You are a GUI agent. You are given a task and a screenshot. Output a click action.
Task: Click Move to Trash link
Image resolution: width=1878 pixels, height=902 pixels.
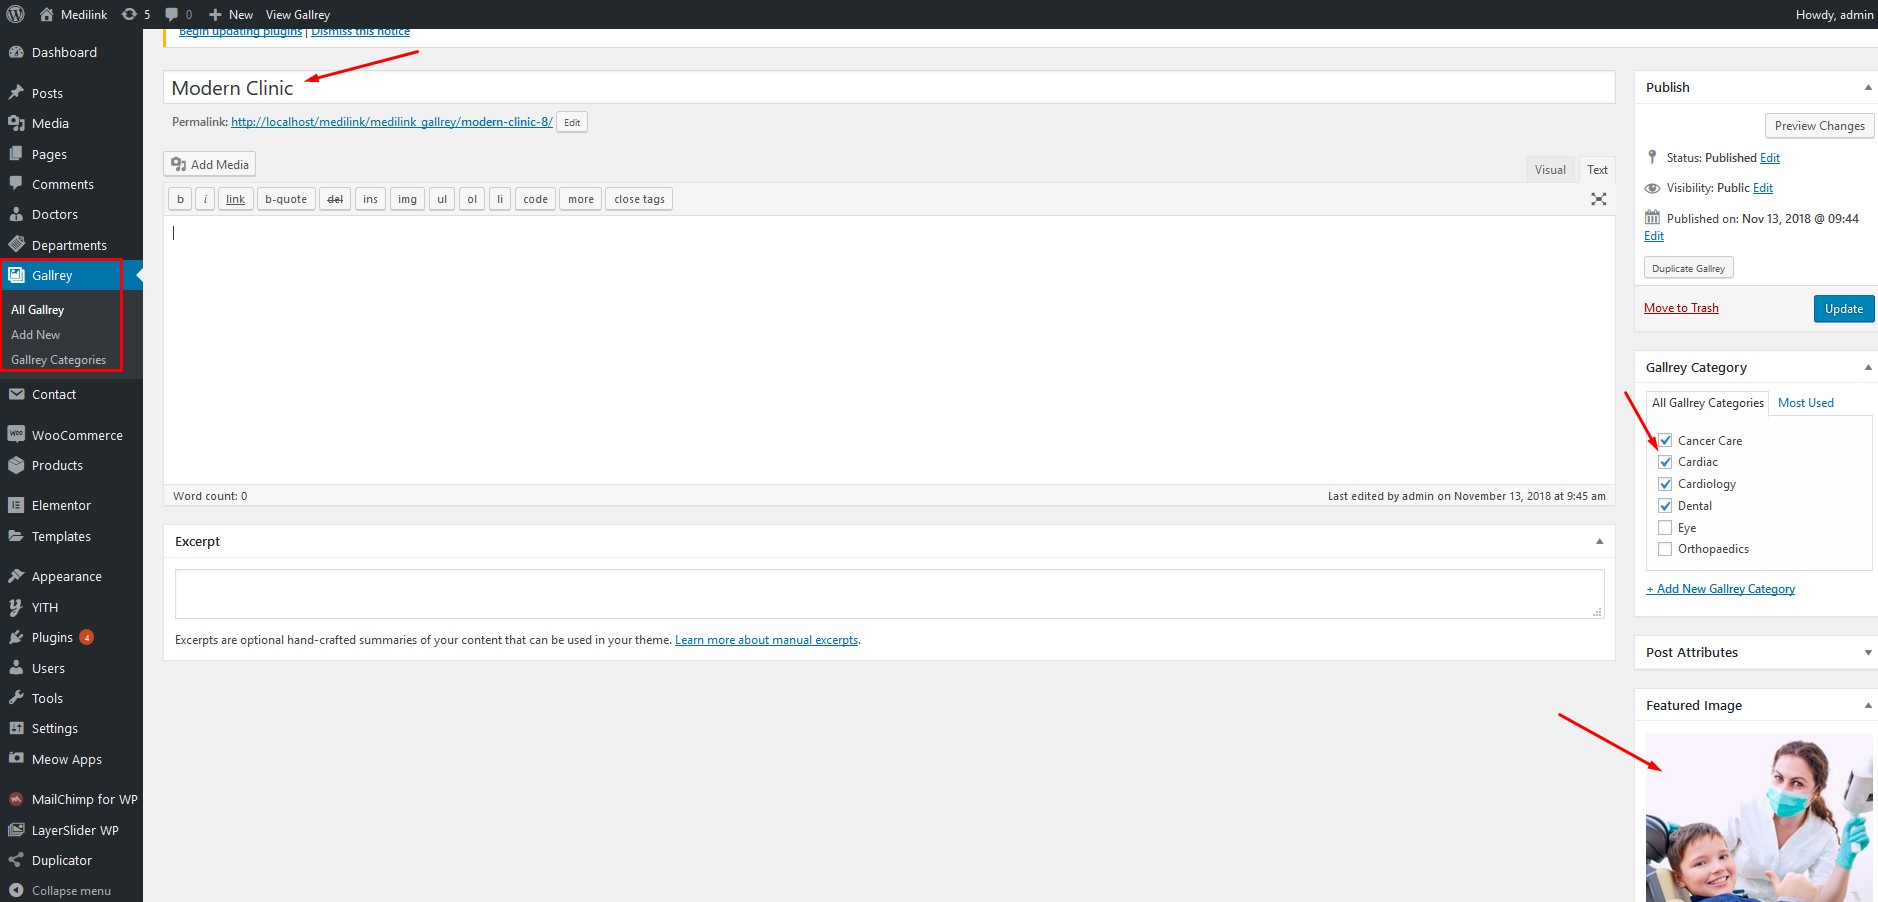pos(1681,308)
